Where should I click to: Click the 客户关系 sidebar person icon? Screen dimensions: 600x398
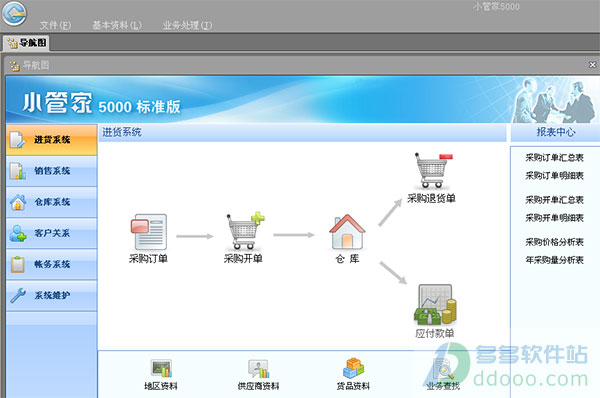(18, 233)
